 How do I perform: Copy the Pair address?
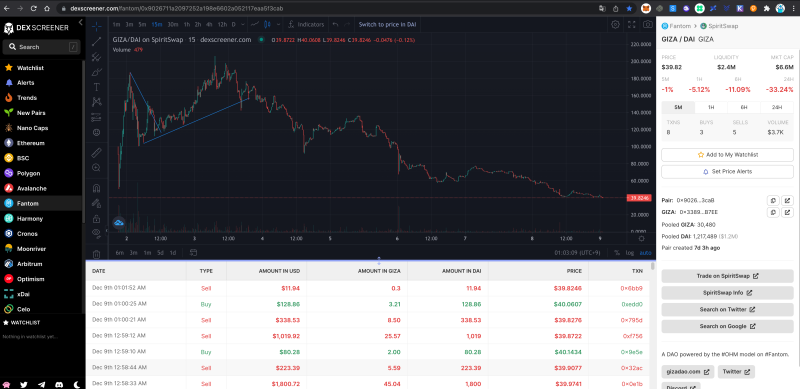tap(773, 201)
